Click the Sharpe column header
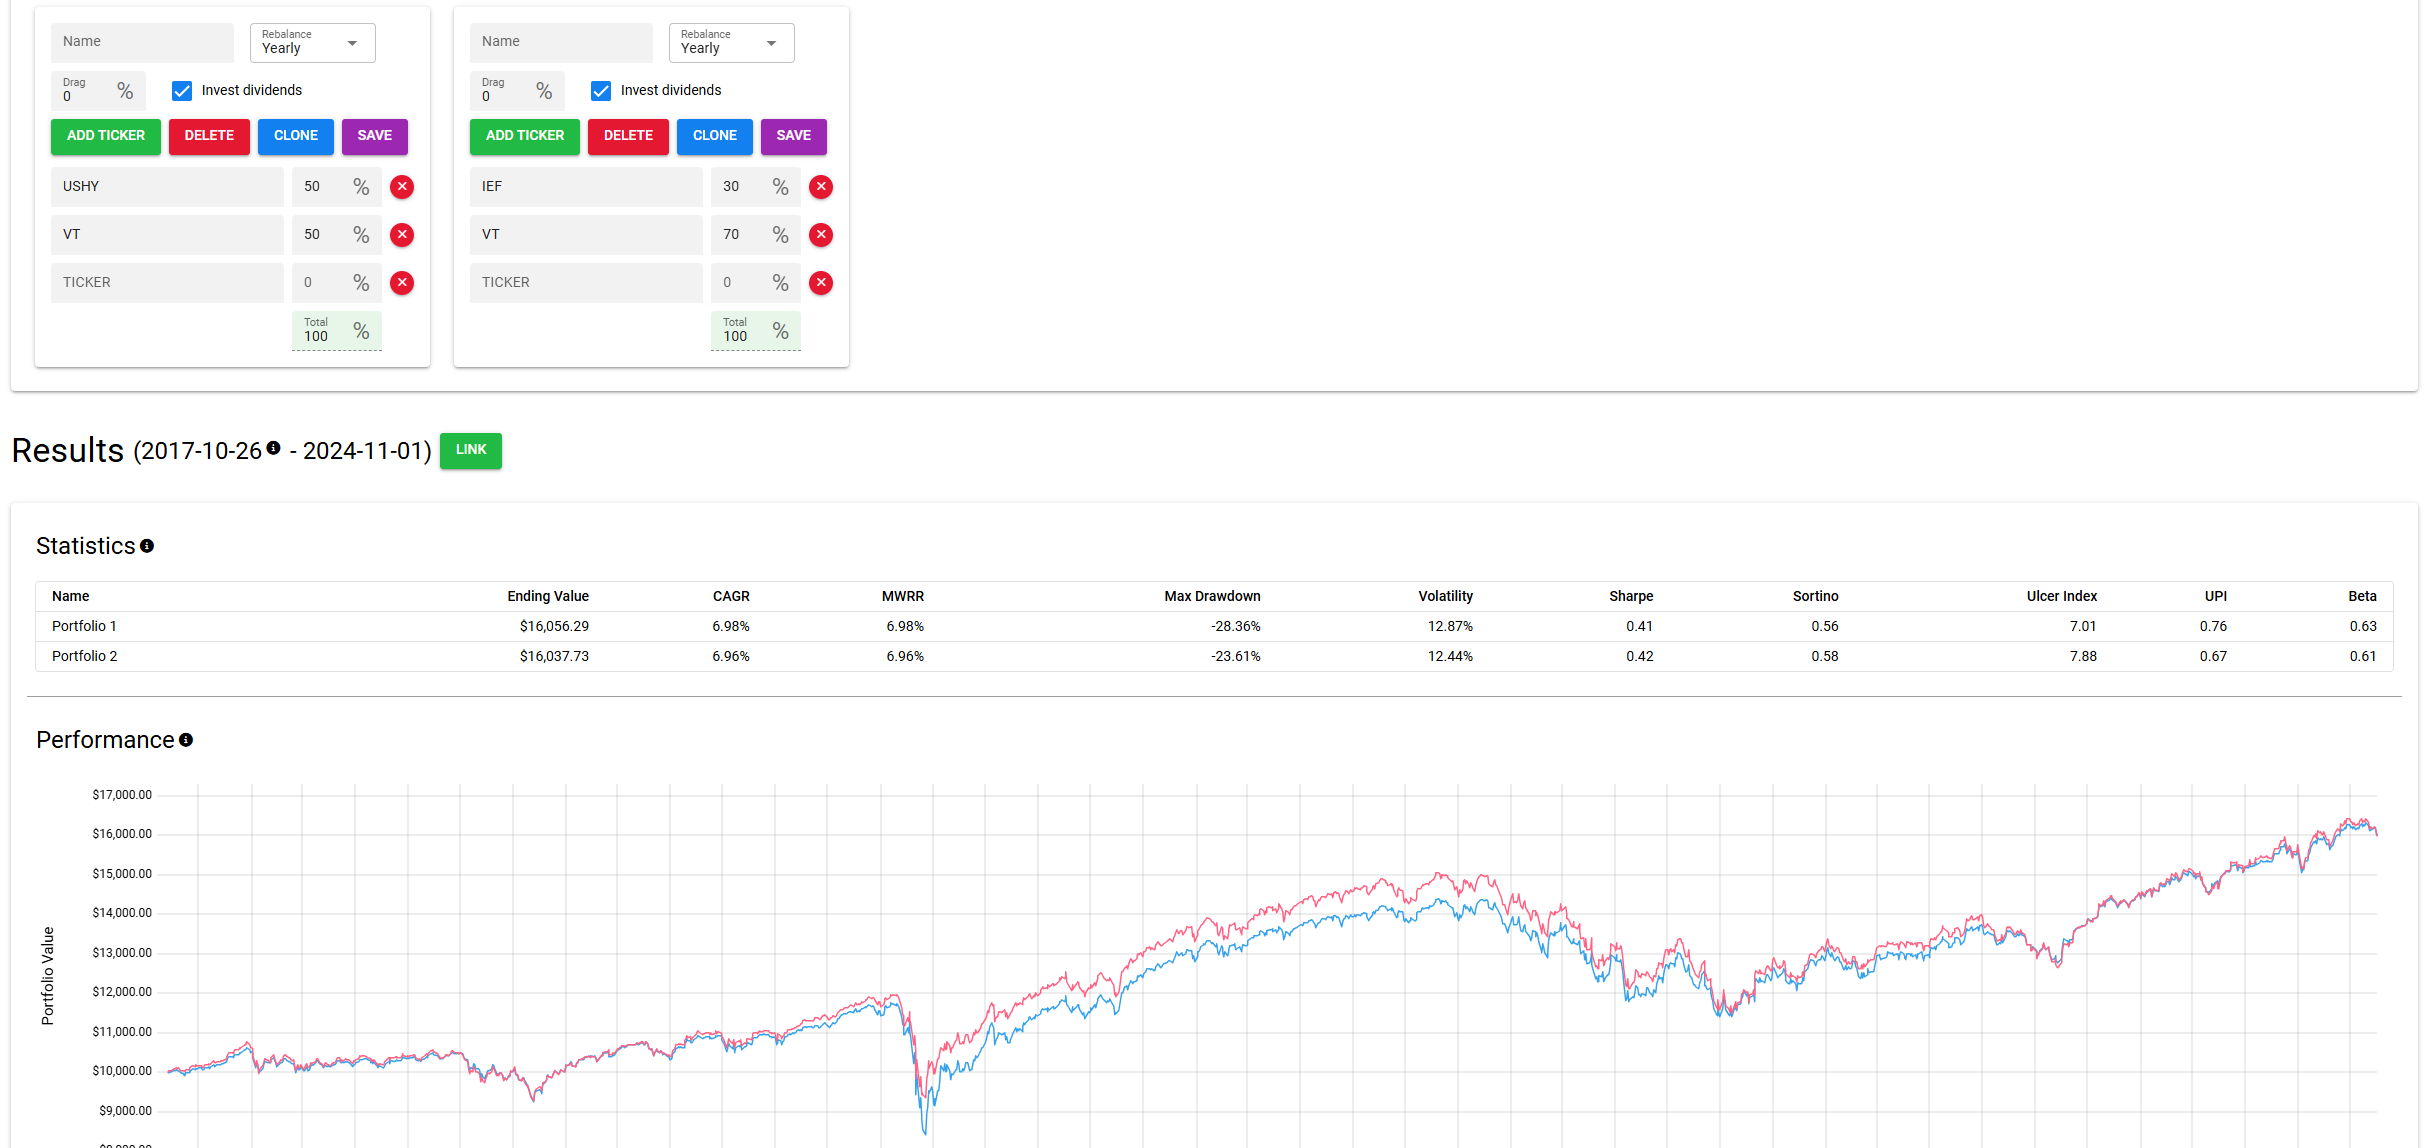The width and height of the screenshot is (2427, 1148). tap(1631, 597)
